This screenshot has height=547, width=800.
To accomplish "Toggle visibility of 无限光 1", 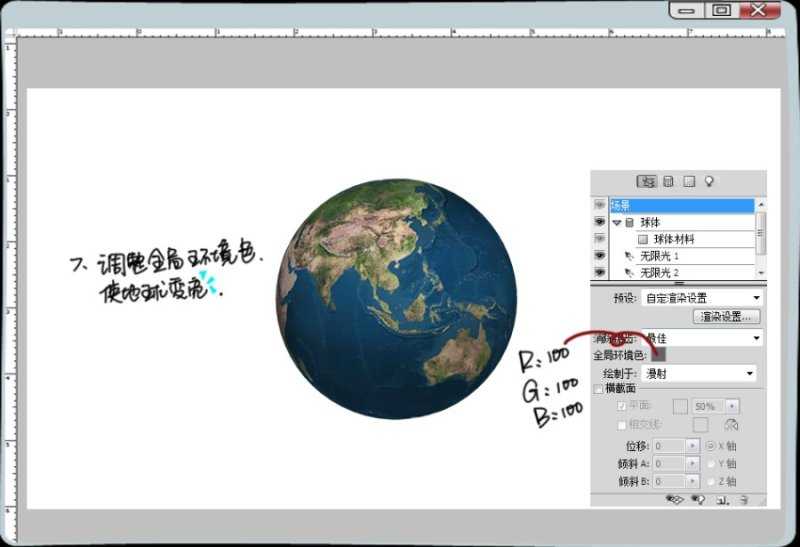I will coord(600,256).
